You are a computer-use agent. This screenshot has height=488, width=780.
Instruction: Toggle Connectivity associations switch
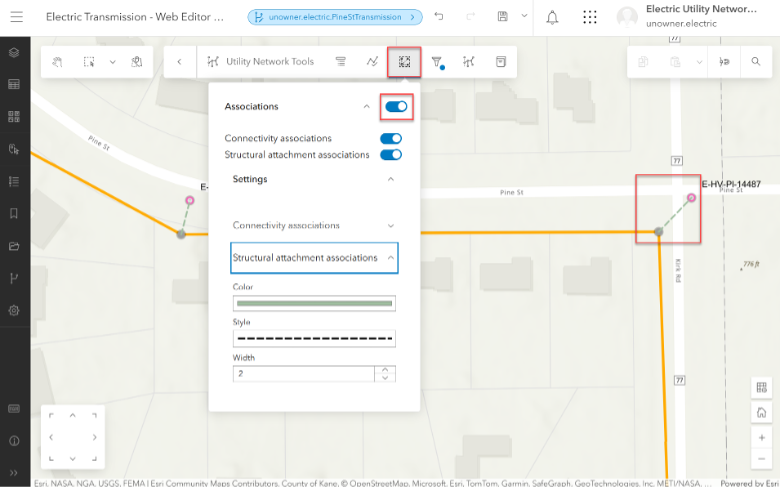click(x=391, y=138)
